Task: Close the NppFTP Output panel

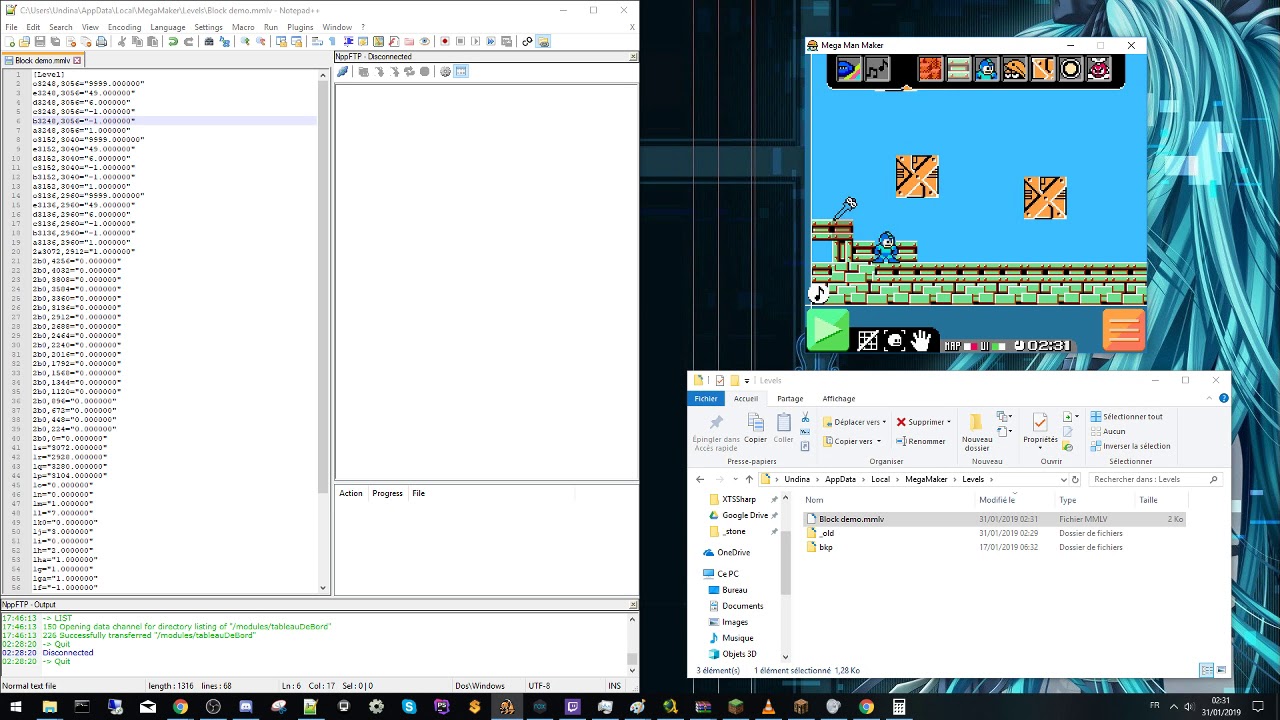Action: tap(633, 605)
